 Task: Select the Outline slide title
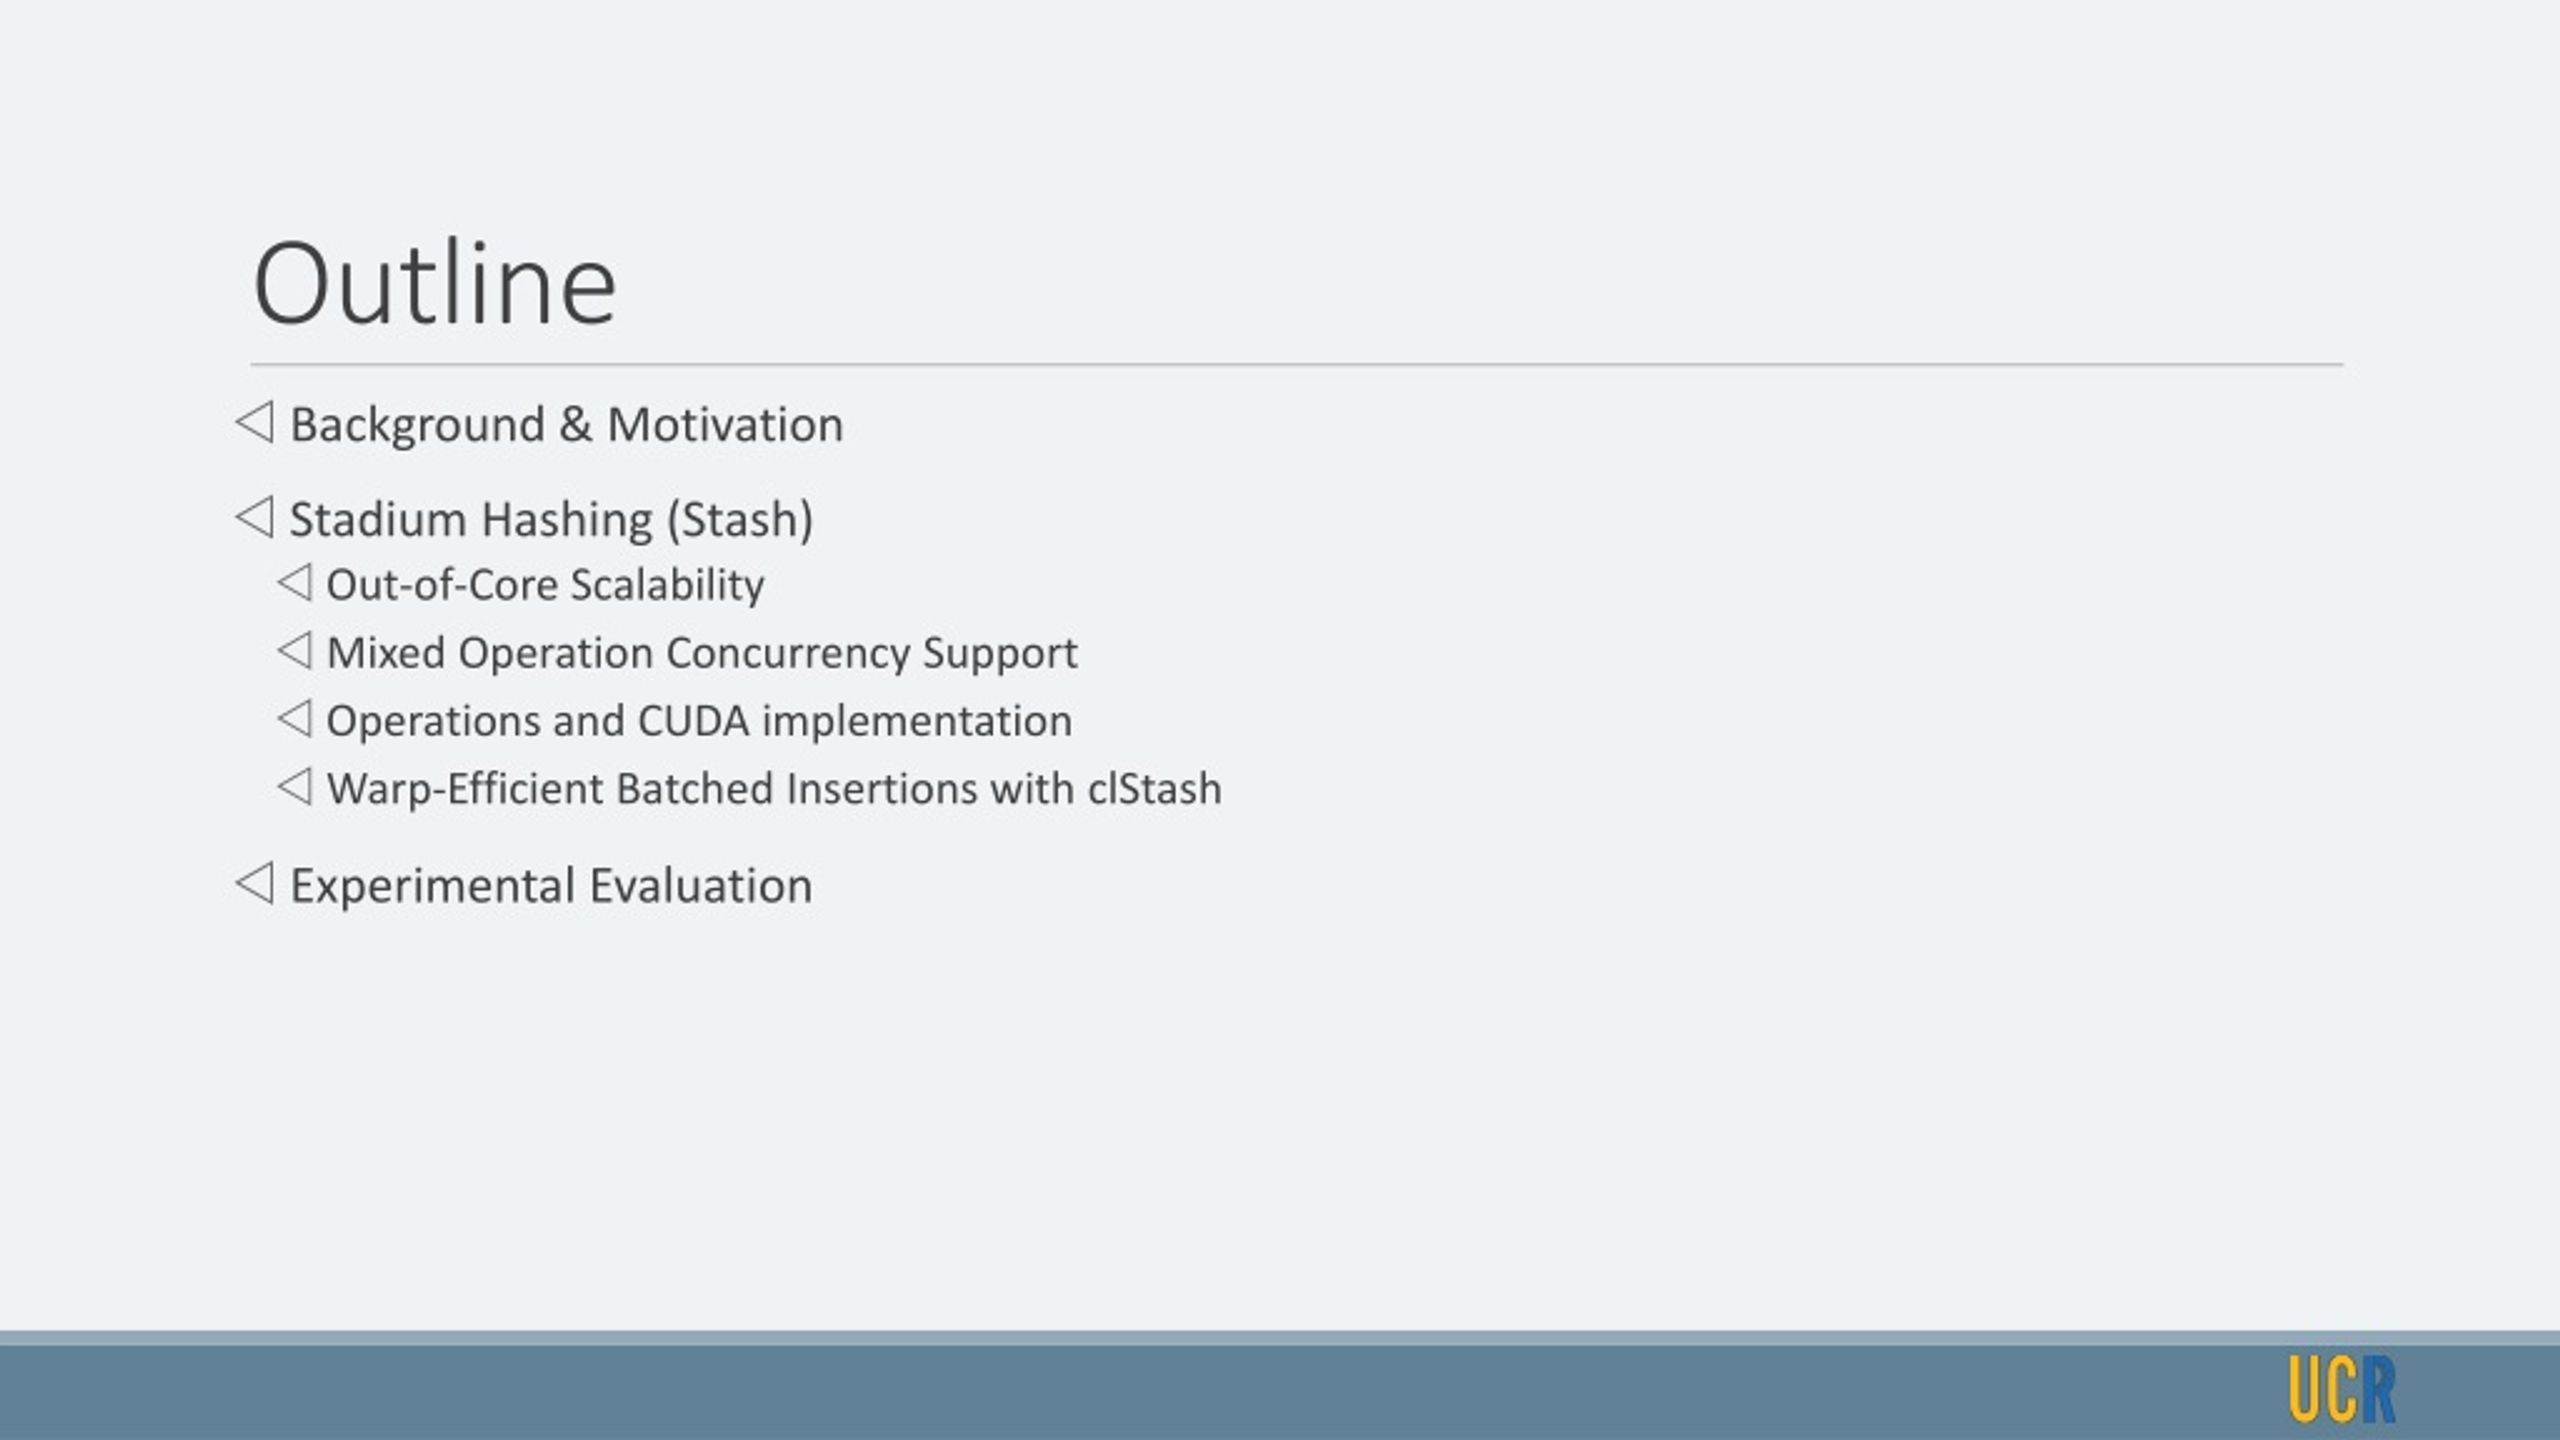click(x=435, y=284)
